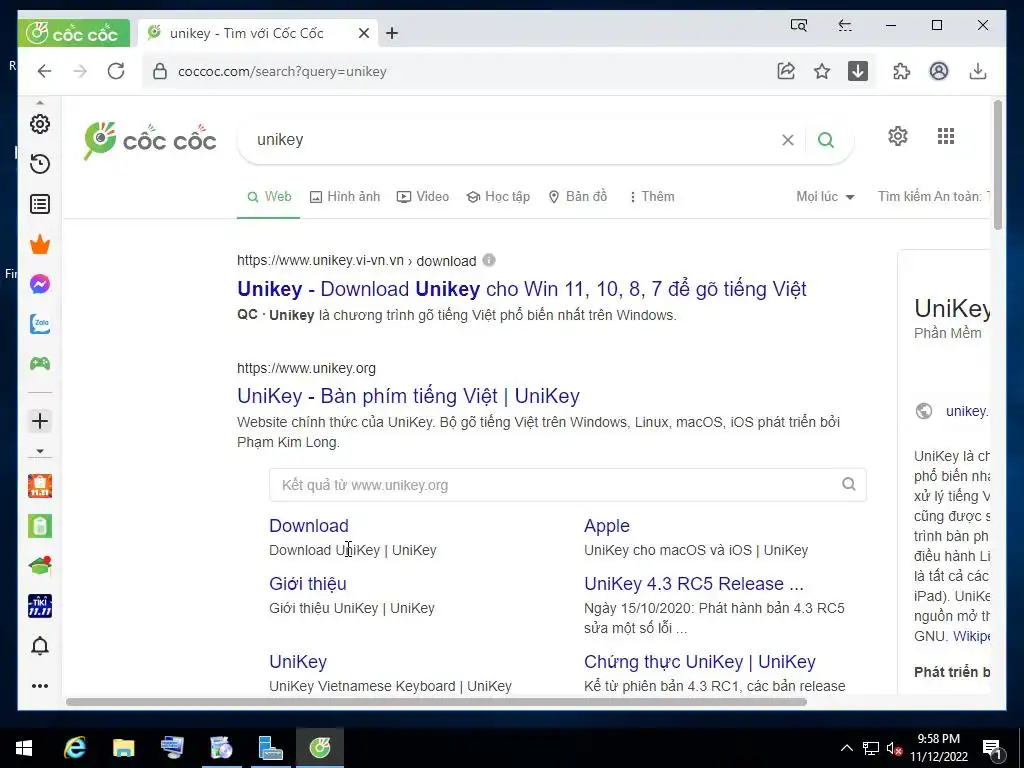Open Windows notification center
The image size is (1024, 768).
click(x=992, y=749)
